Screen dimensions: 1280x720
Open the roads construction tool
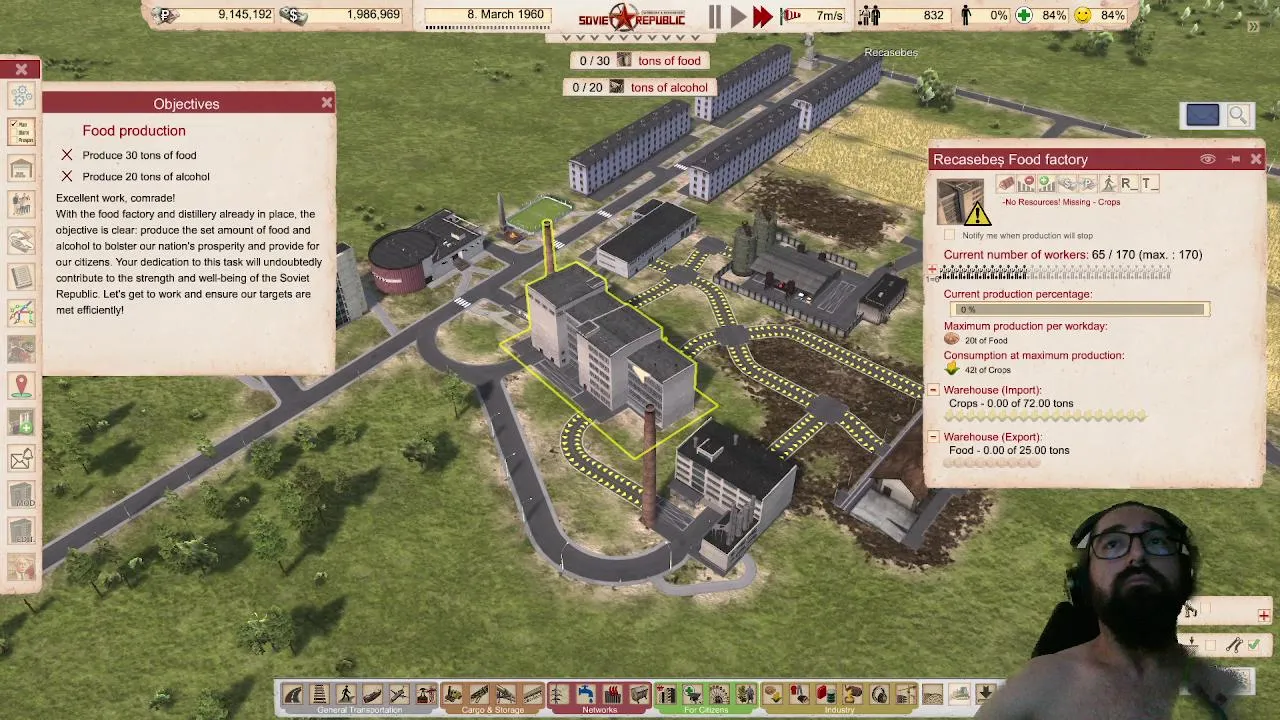[292, 693]
